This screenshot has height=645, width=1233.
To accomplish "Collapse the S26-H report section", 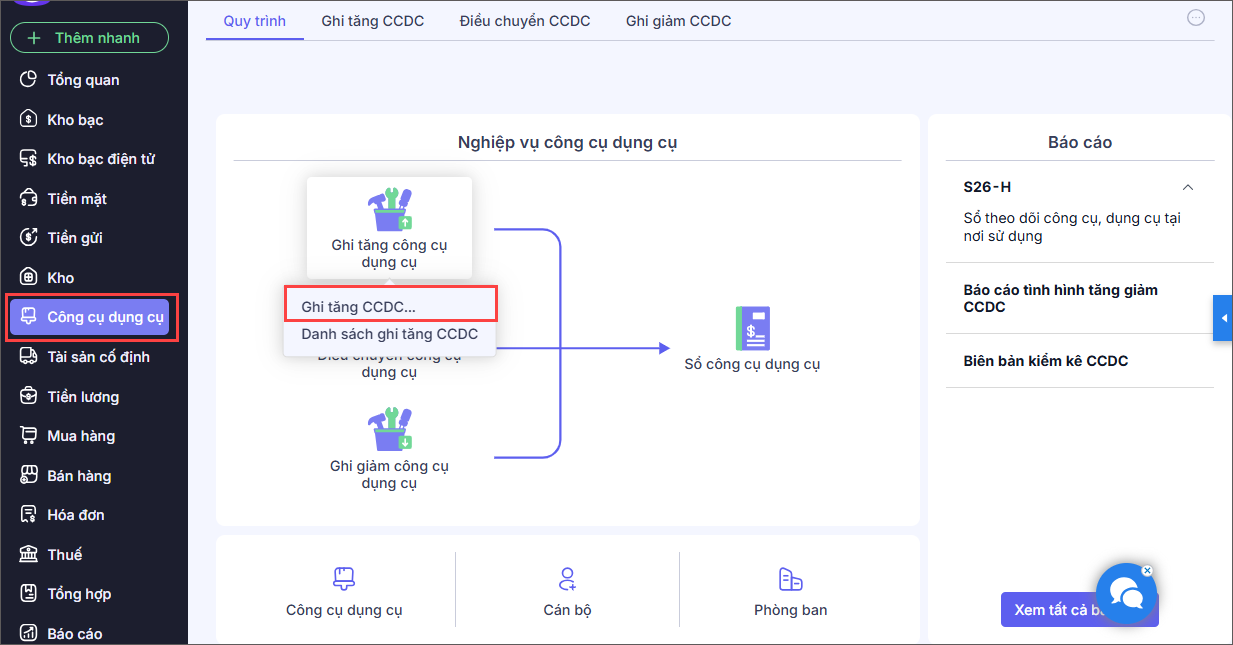I will click(1188, 187).
